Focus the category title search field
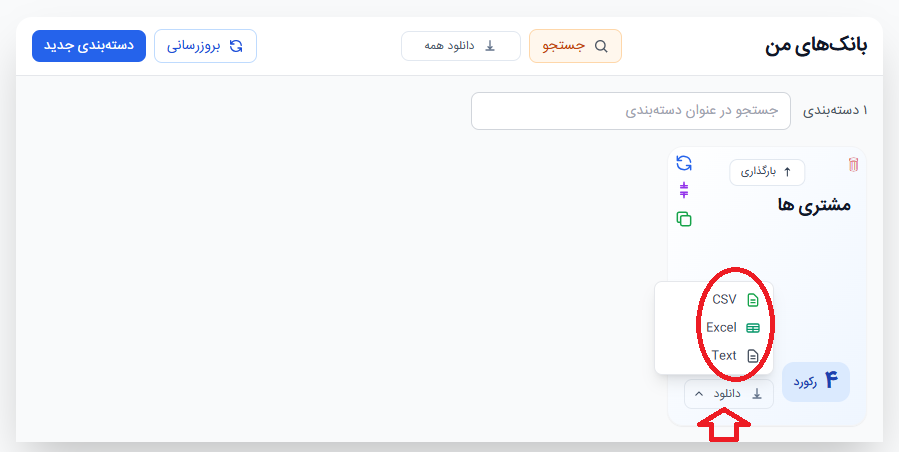 point(631,111)
